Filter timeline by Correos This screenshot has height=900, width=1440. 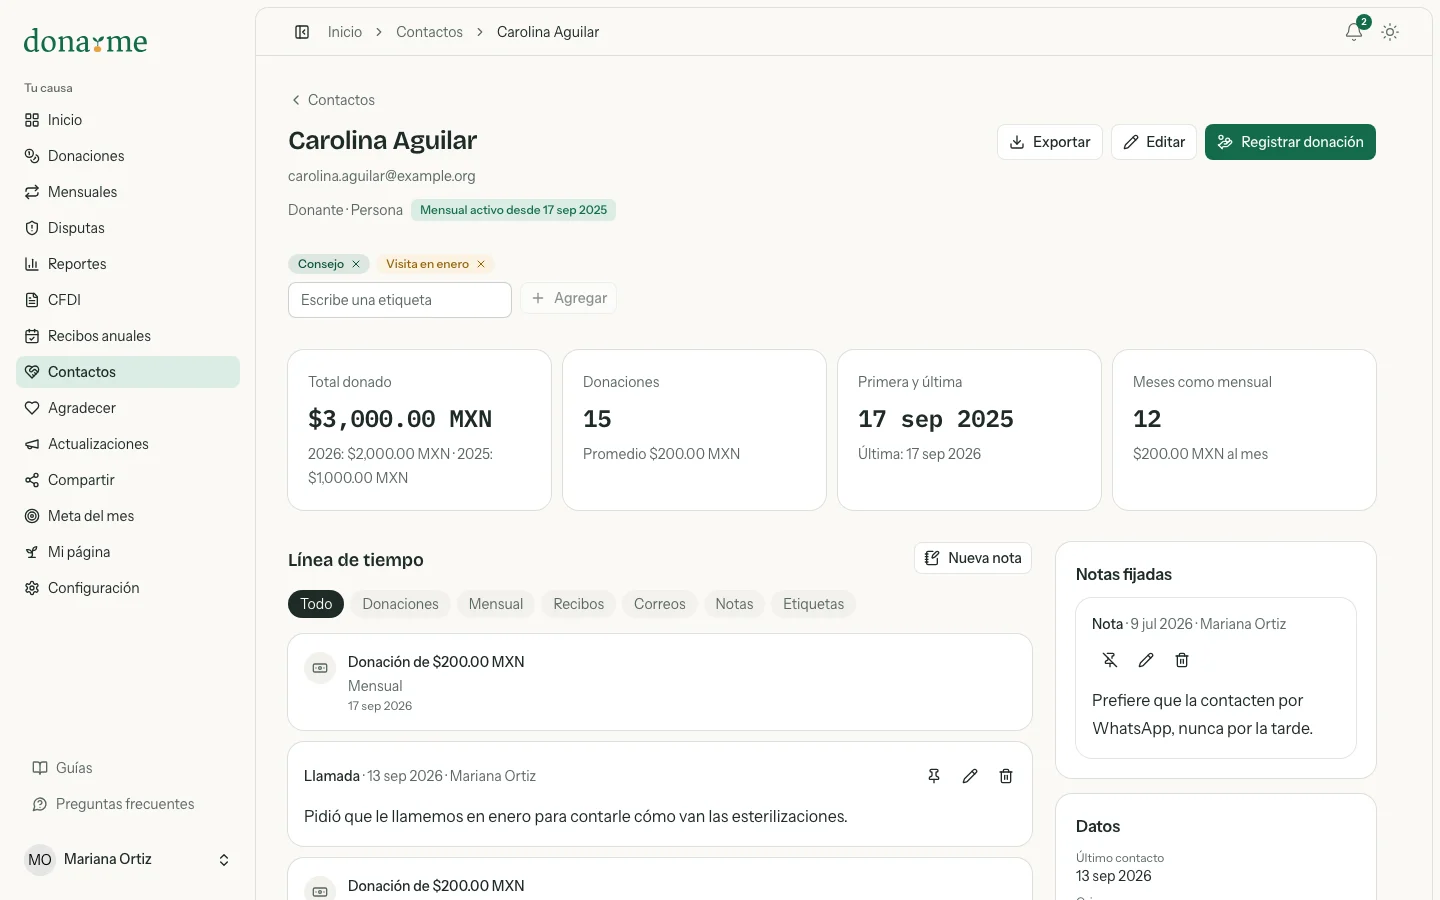(x=660, y=604)
